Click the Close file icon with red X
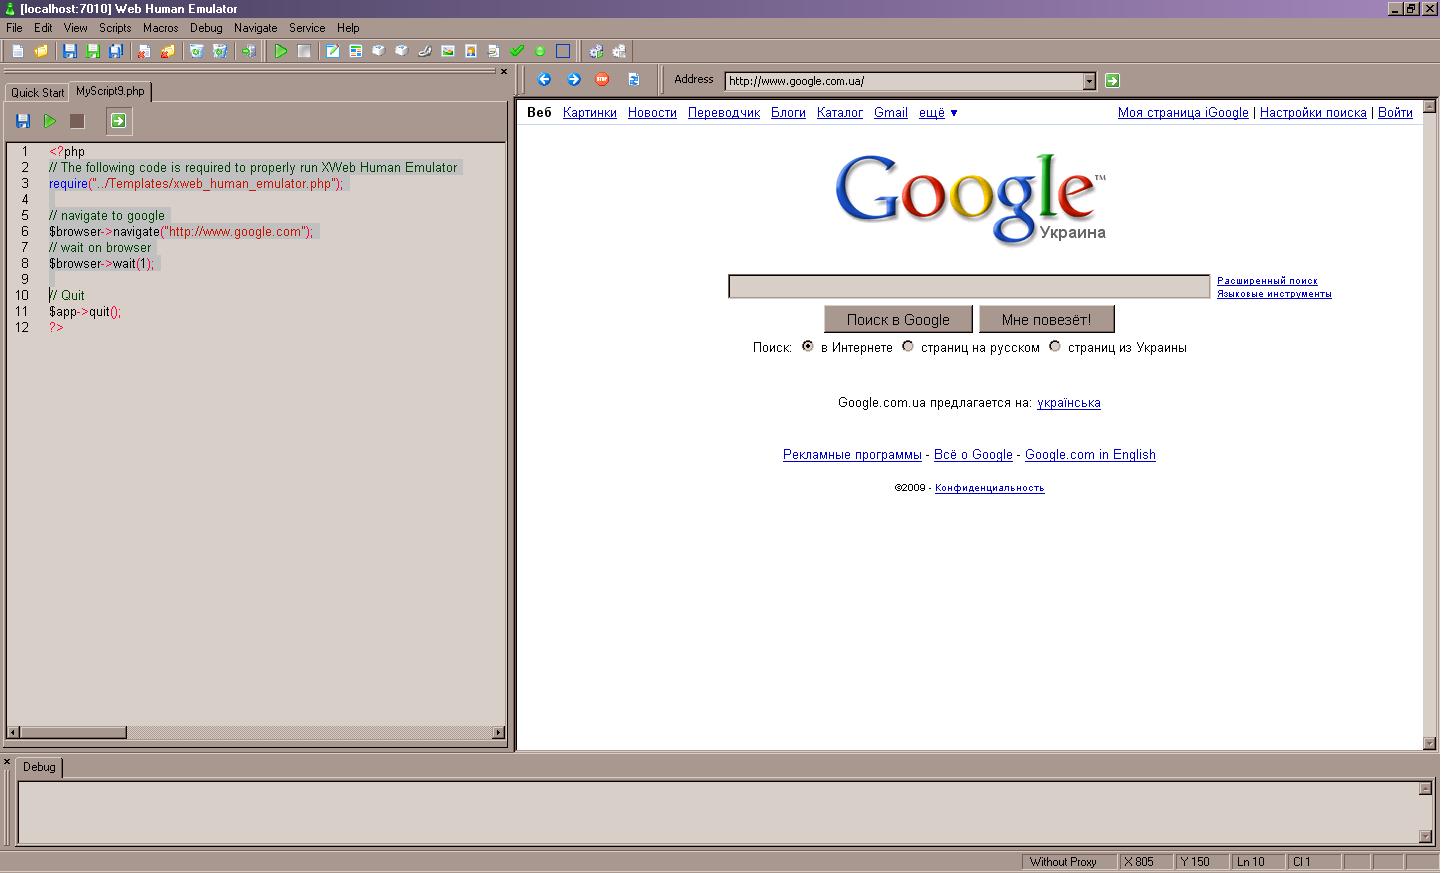 point(145,51)
